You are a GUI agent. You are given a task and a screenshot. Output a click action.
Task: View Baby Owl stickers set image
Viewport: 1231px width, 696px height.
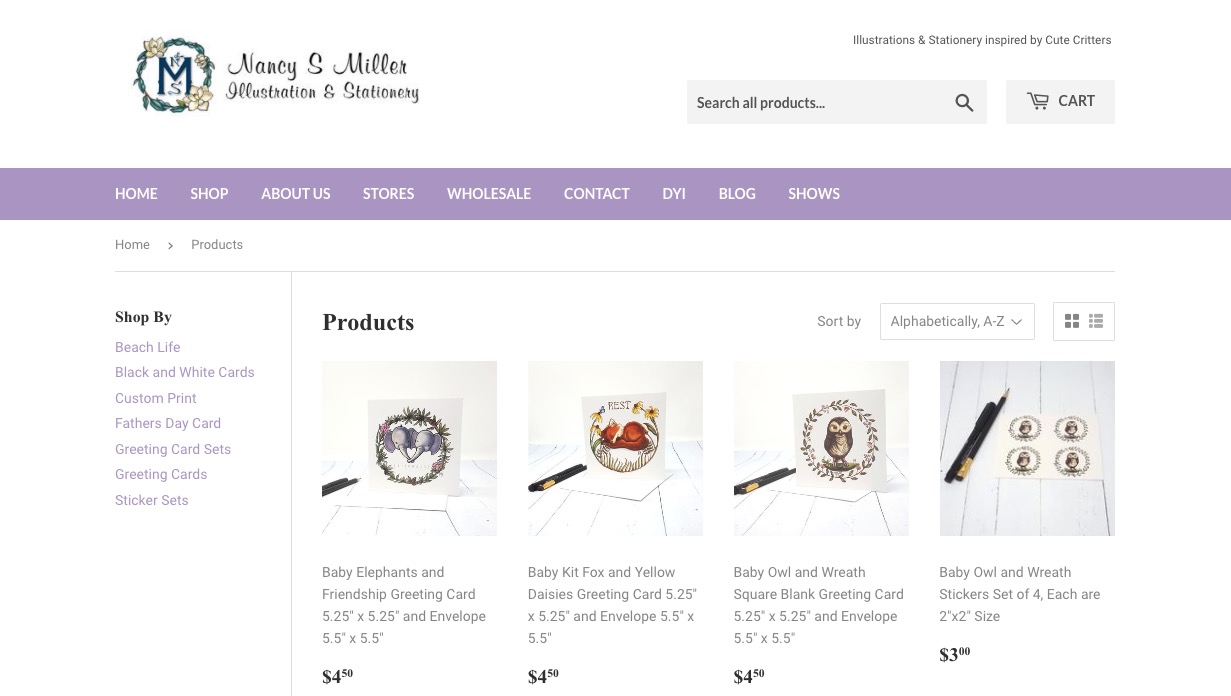pyautogui.click(x=1027, y=448)
